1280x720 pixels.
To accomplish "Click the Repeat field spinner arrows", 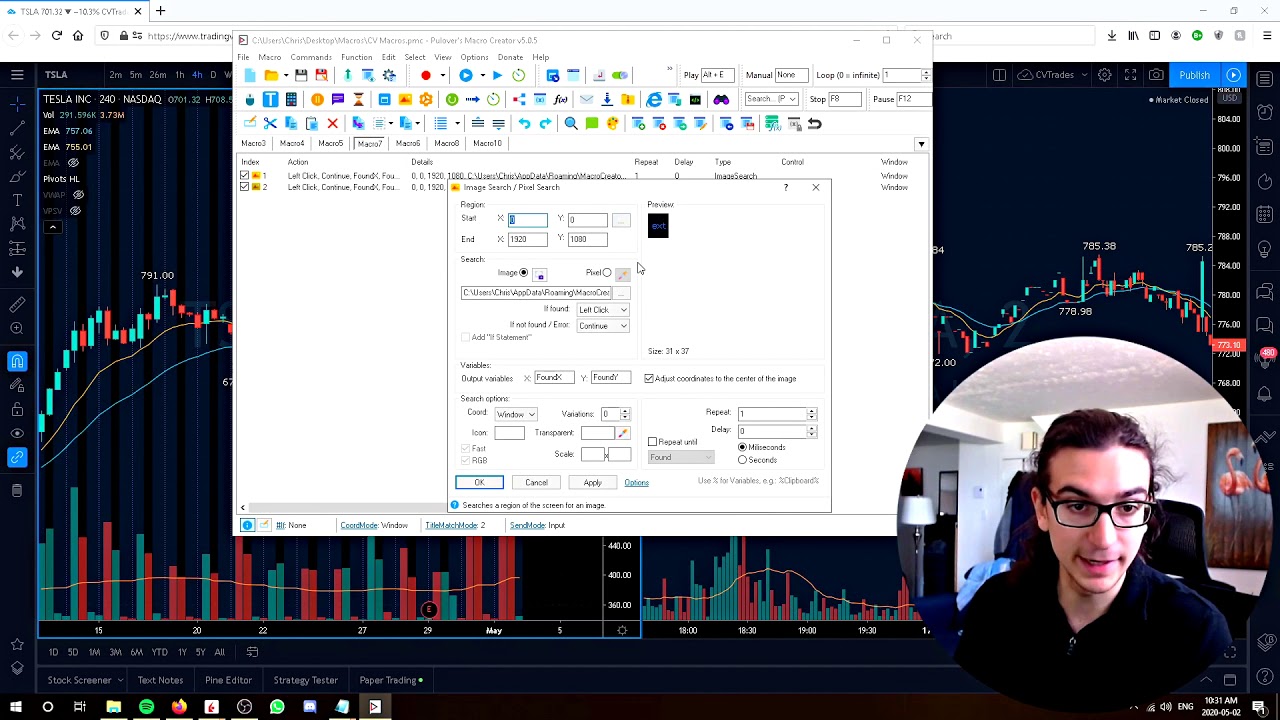I will tap(812, 414).
